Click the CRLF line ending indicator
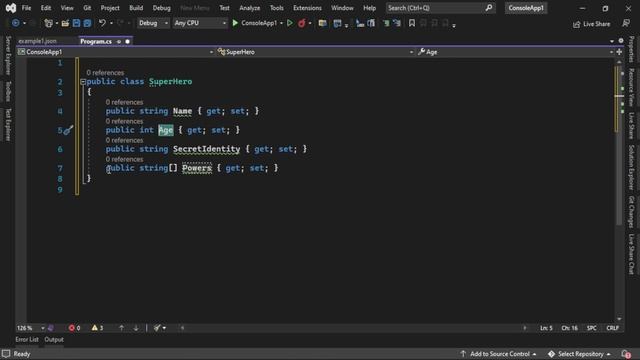Image resolution: width=640 pixels, height=360 pixels. (x=612, y=328)
